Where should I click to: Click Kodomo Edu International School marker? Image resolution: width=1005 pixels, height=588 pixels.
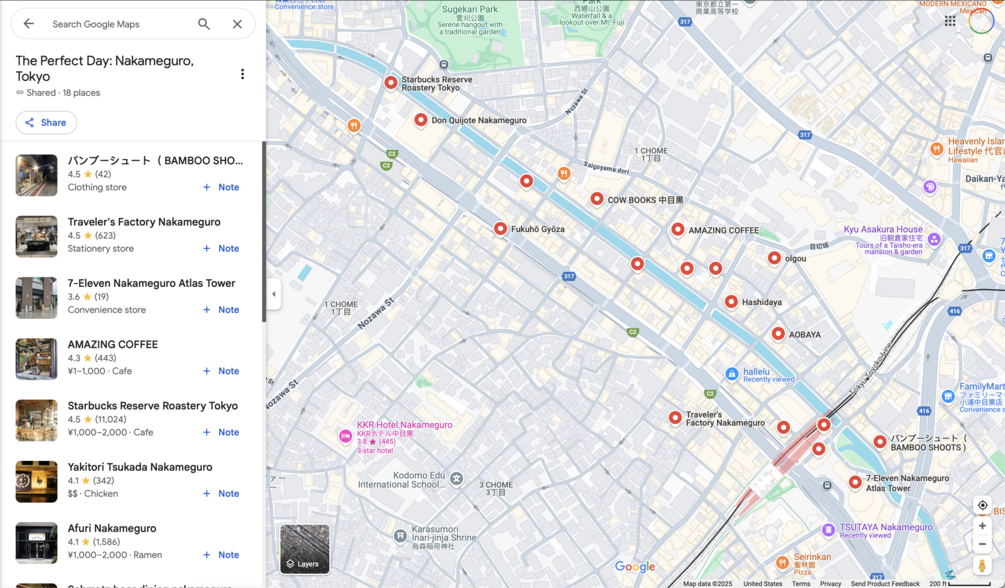[456, 478]
